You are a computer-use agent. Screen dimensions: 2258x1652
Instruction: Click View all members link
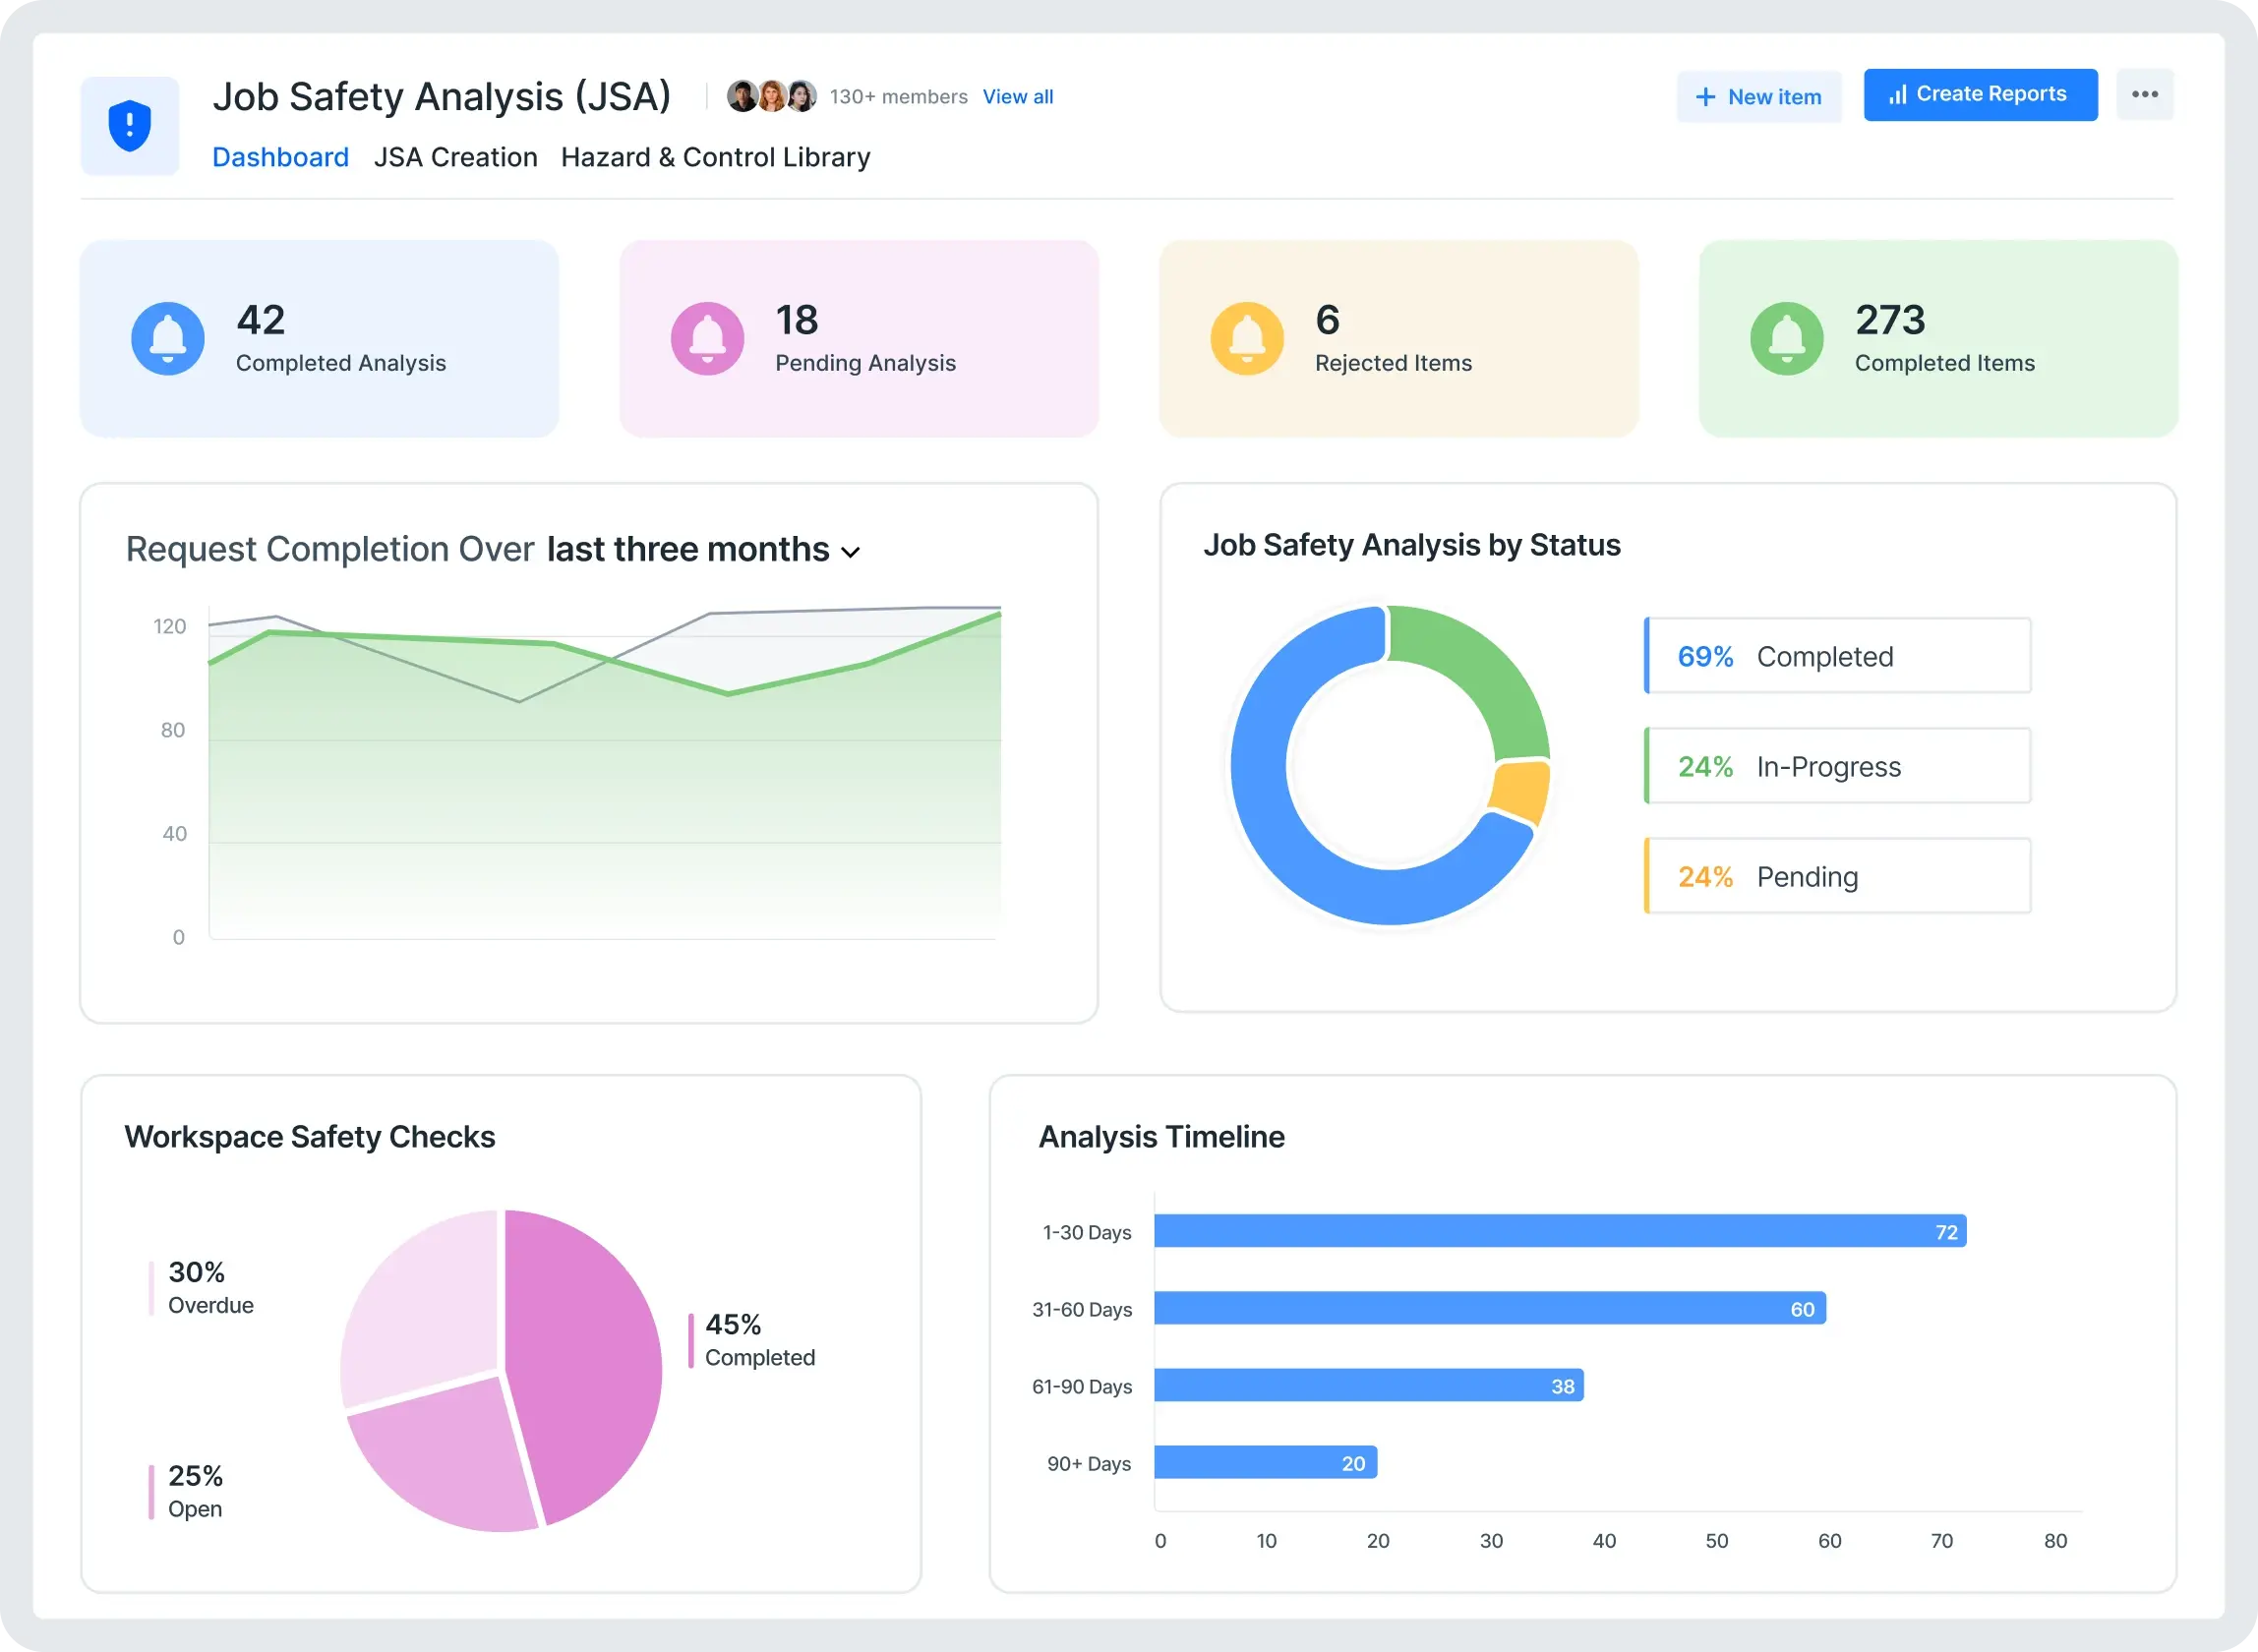[x=1017, y=97]
